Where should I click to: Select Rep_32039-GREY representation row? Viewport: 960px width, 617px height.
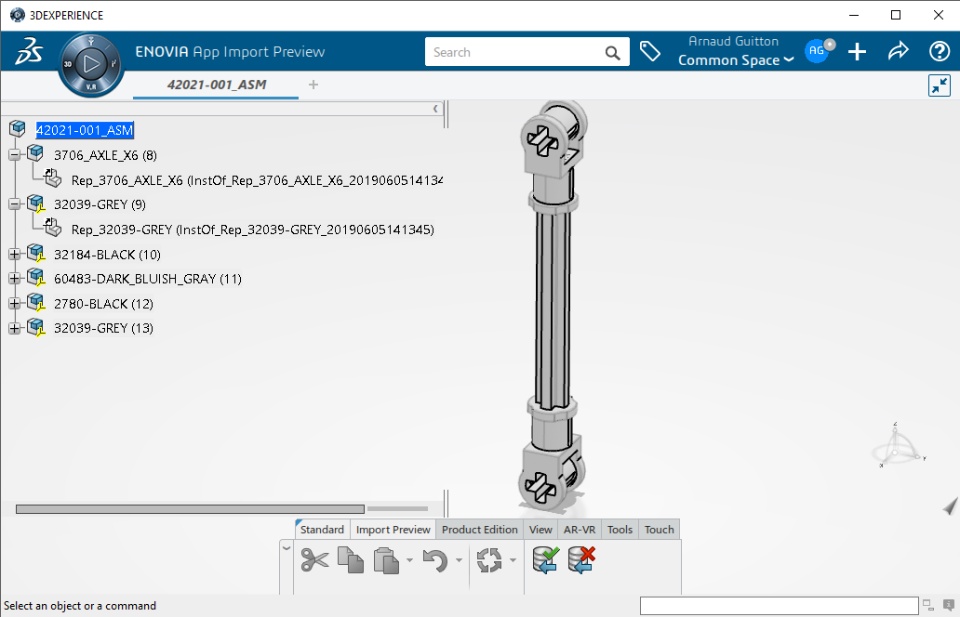click(253, 230)
